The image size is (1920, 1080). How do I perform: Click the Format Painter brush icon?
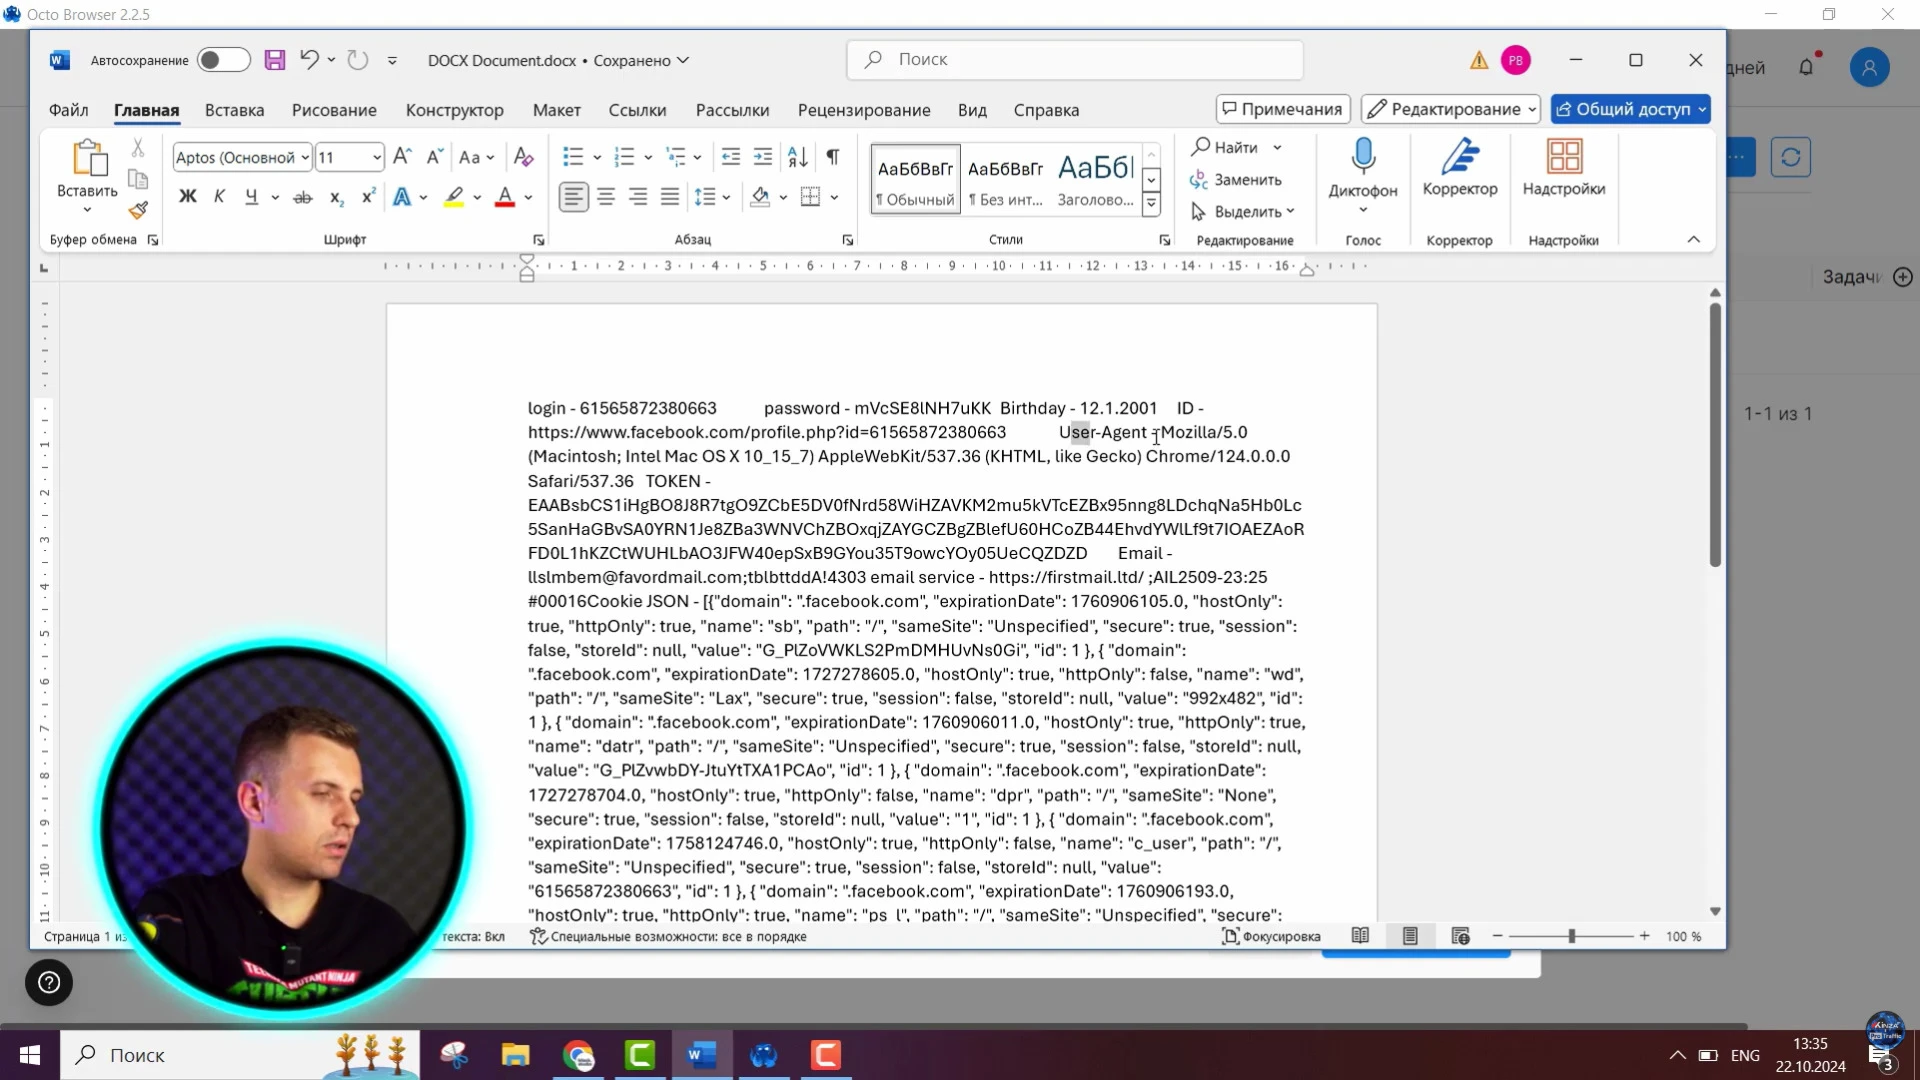(x=138, y=211)
